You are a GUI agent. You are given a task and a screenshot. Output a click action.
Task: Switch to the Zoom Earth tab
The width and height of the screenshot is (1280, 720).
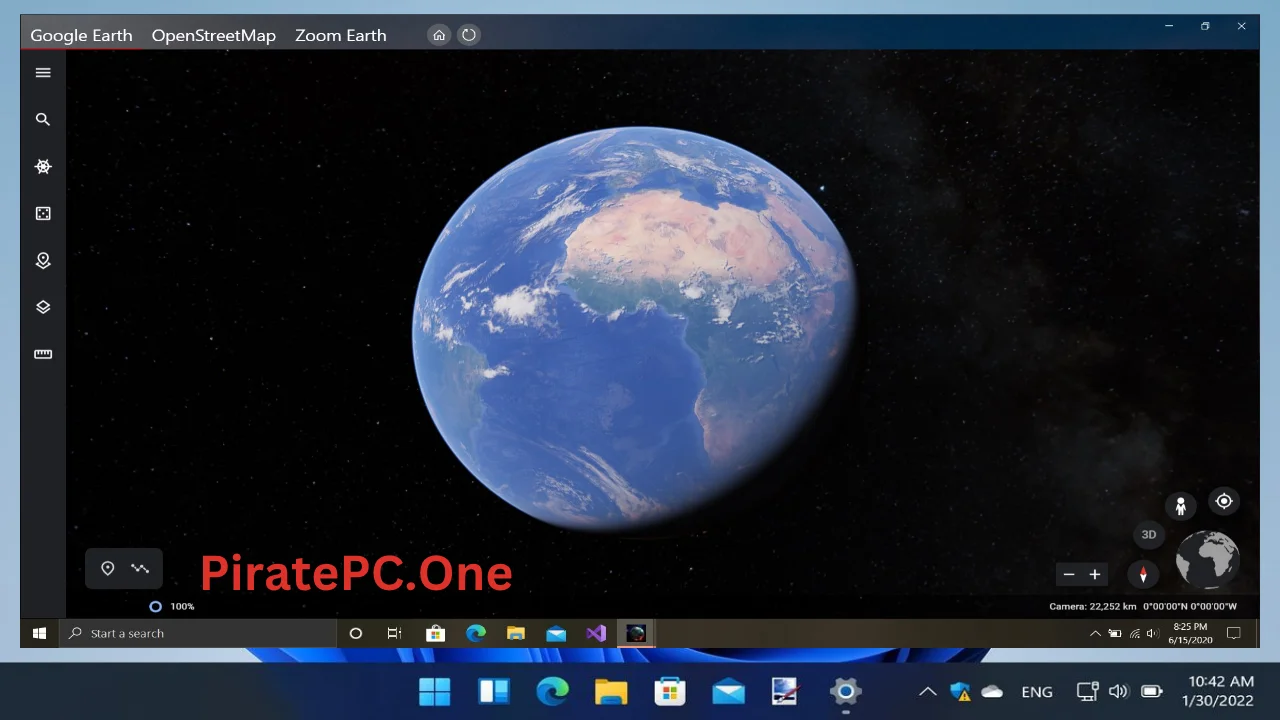pyautogui.click(x=340, y=35)
